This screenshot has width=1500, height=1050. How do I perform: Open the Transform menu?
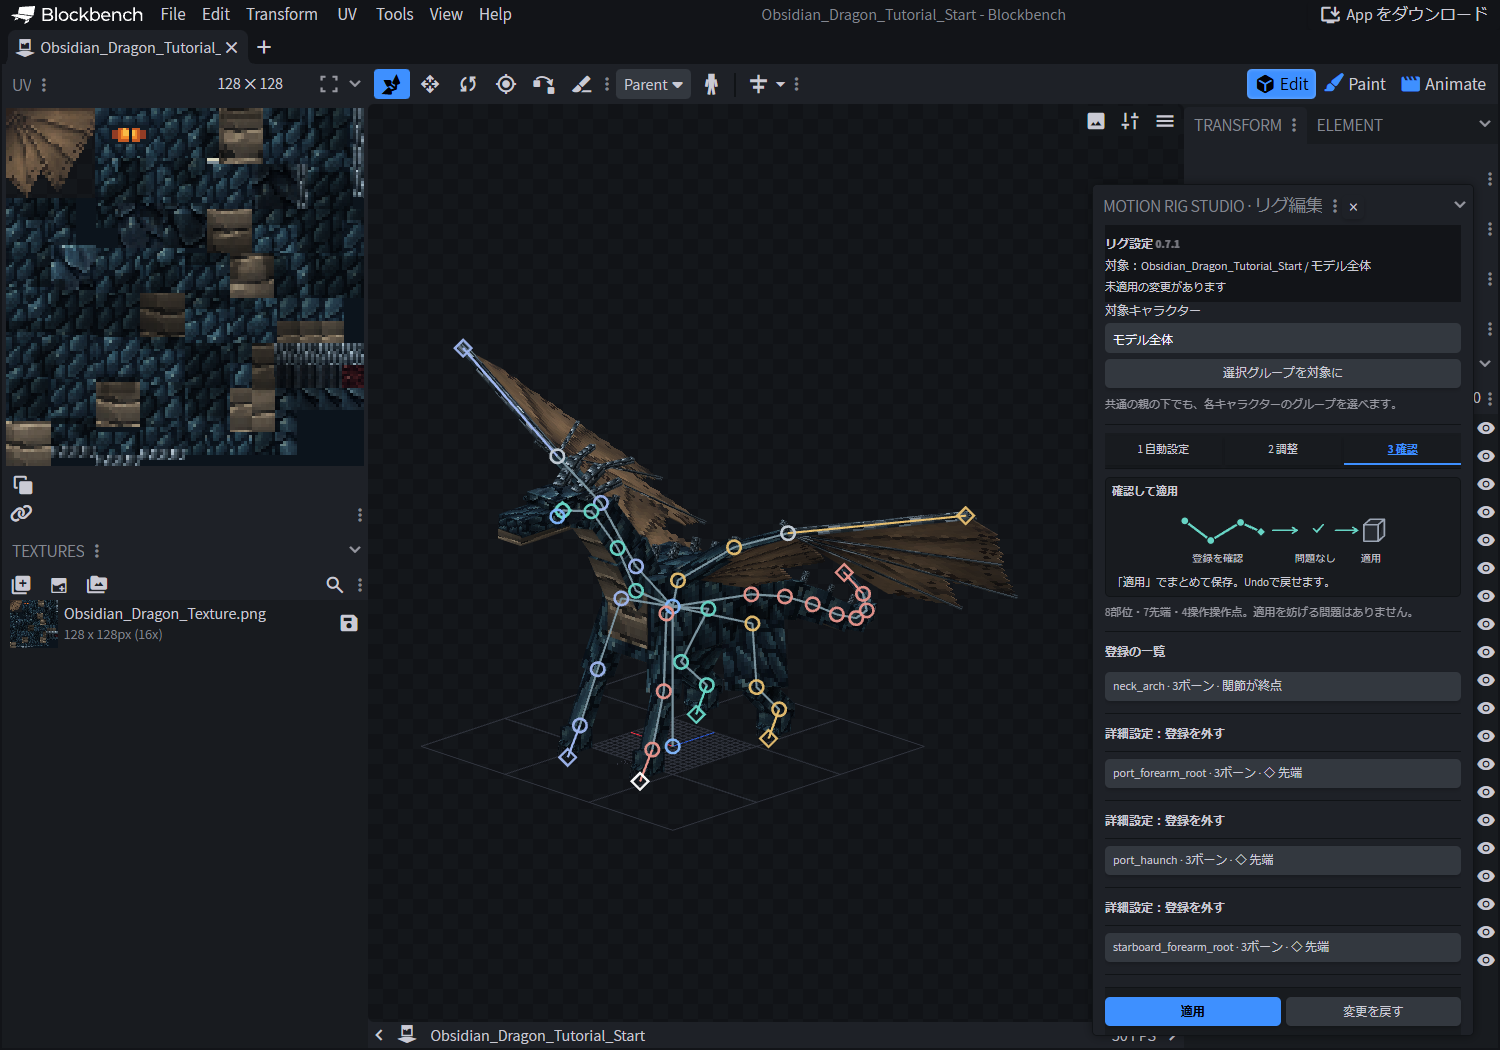pyautogui.click(x=282, y=14)
